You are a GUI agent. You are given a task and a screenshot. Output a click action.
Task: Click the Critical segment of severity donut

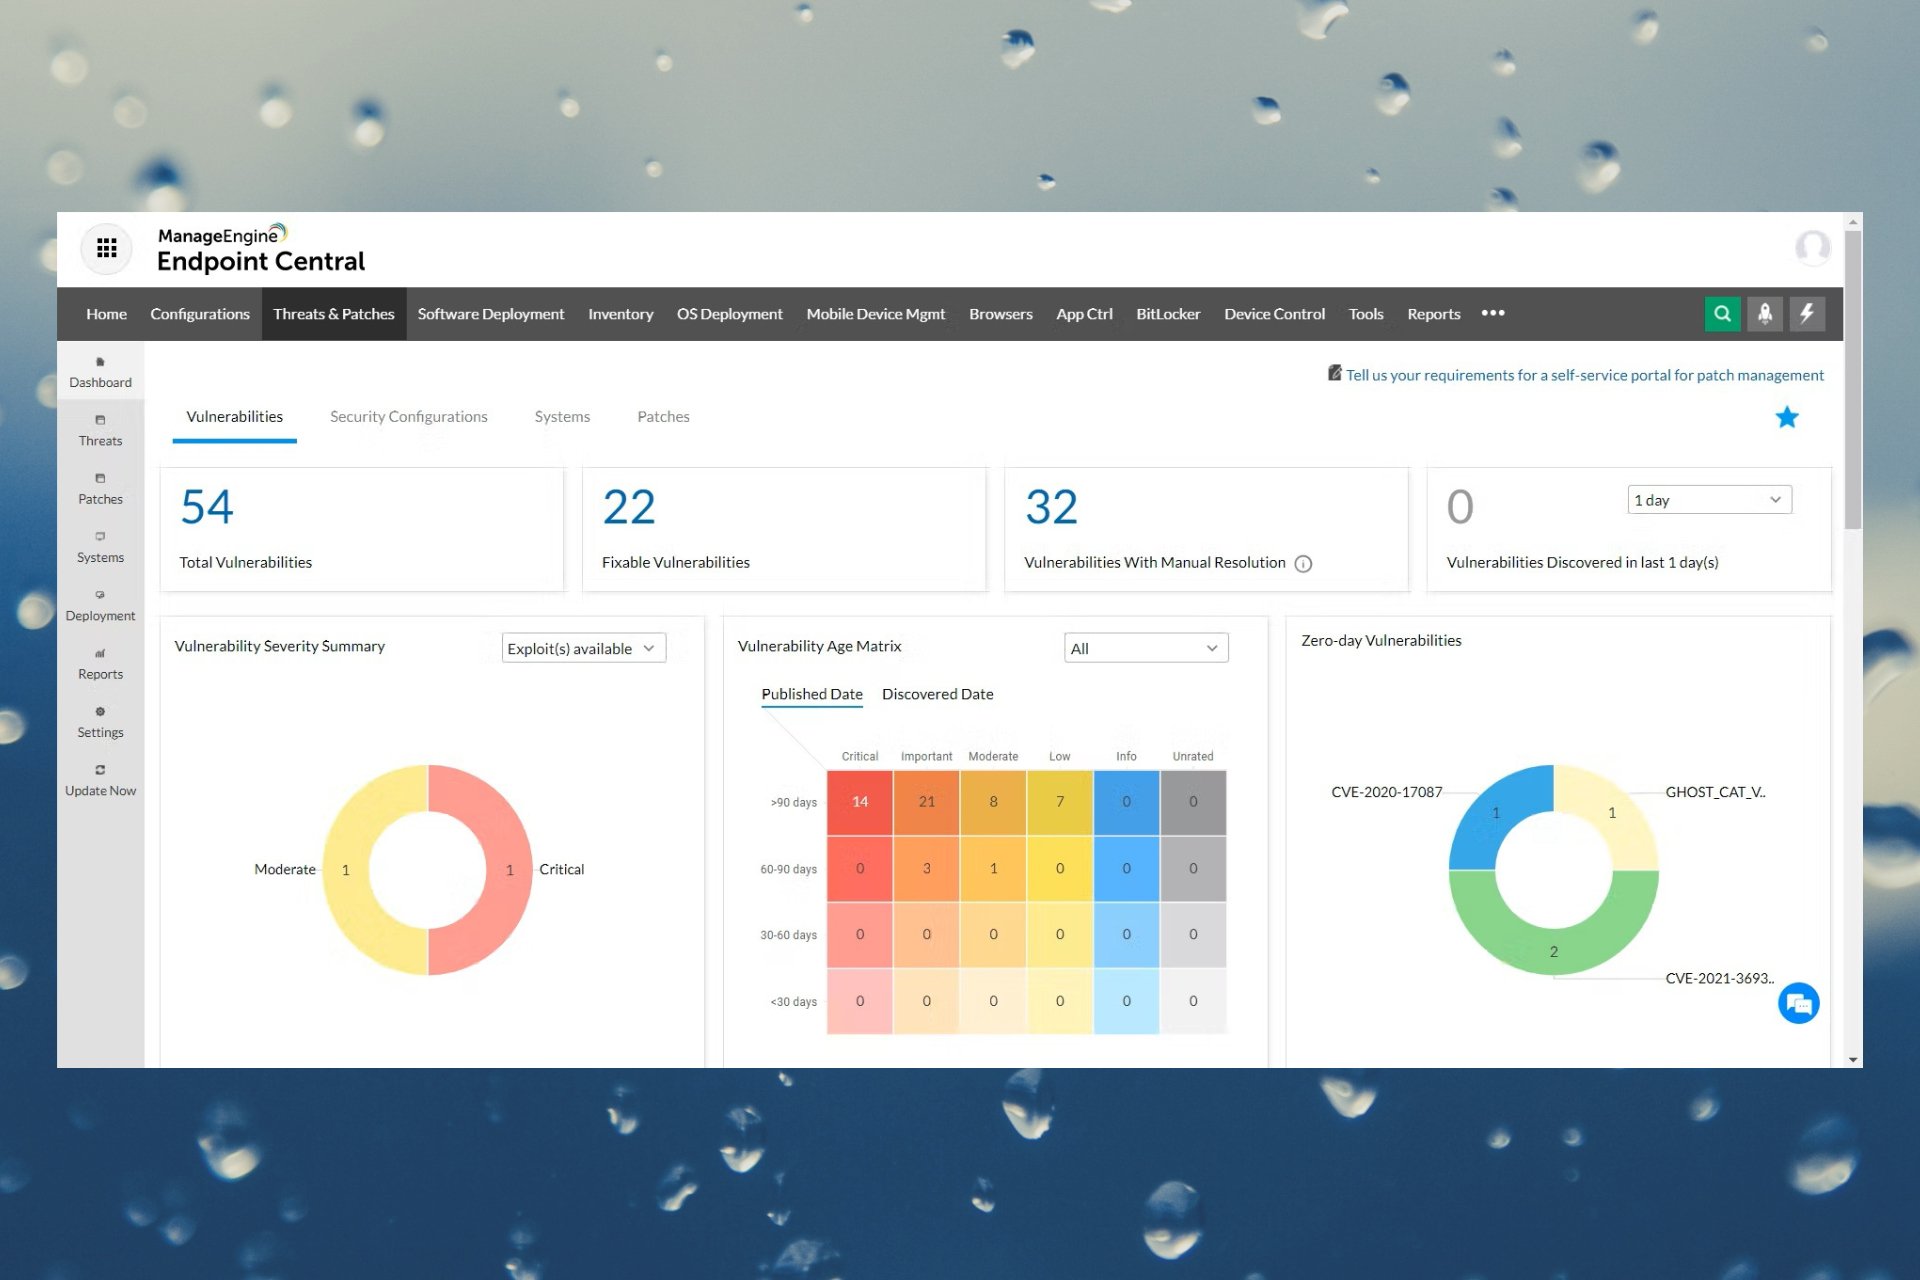(x=510, y=870)
